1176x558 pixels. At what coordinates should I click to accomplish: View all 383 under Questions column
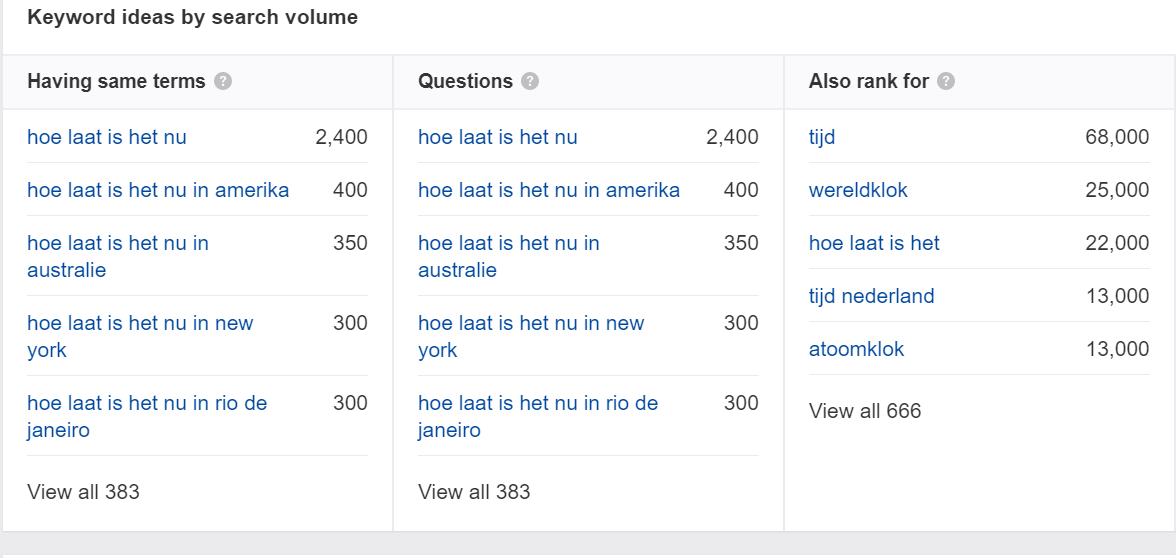[x=474, y=492]
